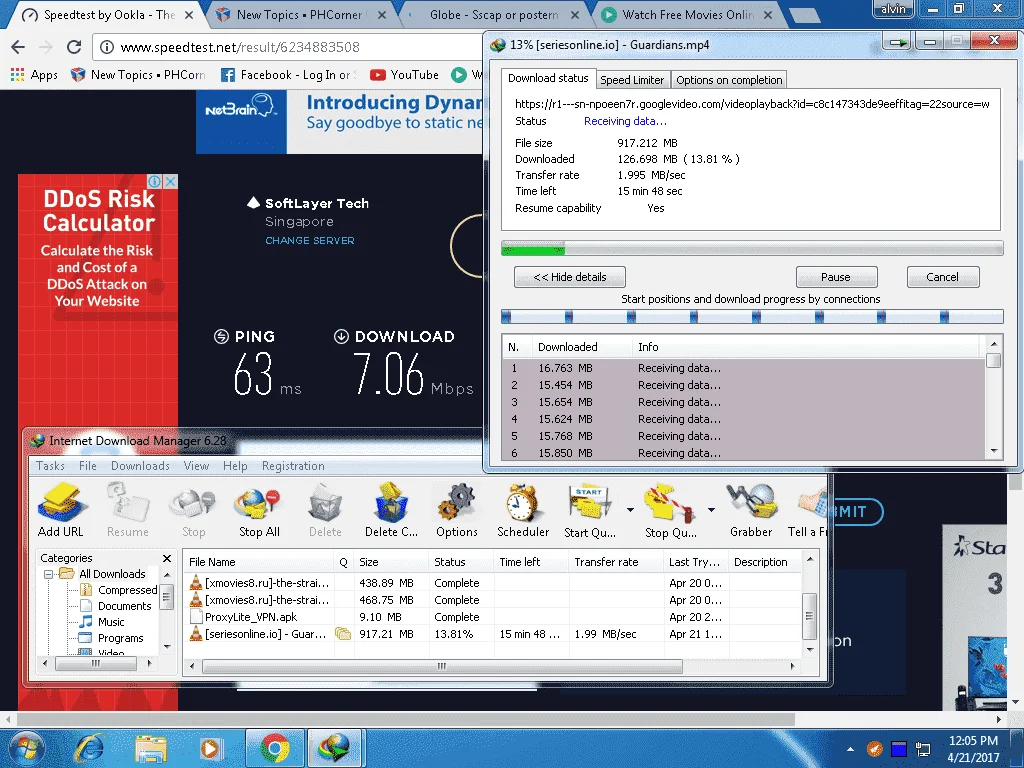
Task: Open the Grabber tool icon
Action: pos(751,509)
